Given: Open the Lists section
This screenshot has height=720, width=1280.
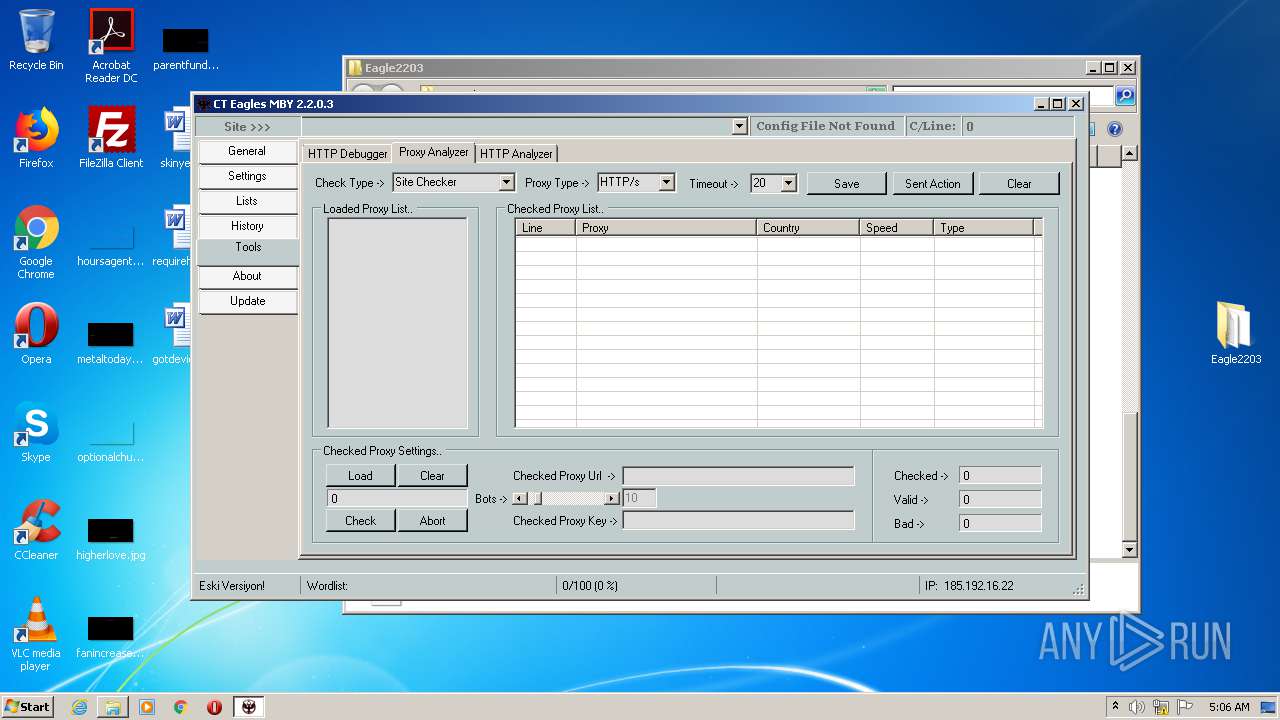Looking at the screenshot, I should (x=247, y=201).
